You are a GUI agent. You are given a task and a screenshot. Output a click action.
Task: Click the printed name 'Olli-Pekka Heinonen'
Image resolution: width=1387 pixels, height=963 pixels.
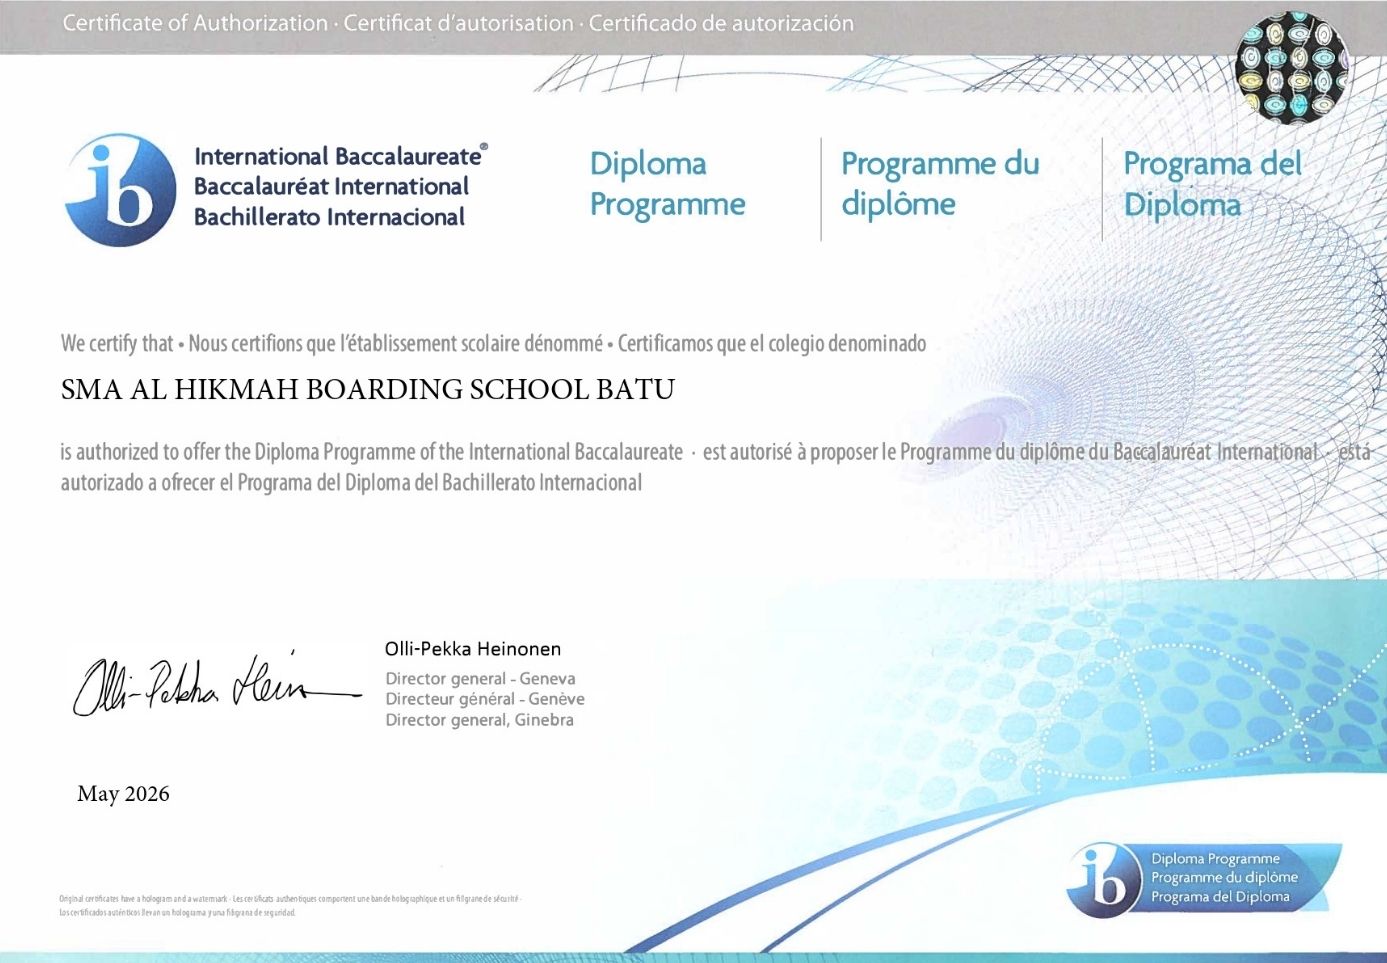[473, 649]
